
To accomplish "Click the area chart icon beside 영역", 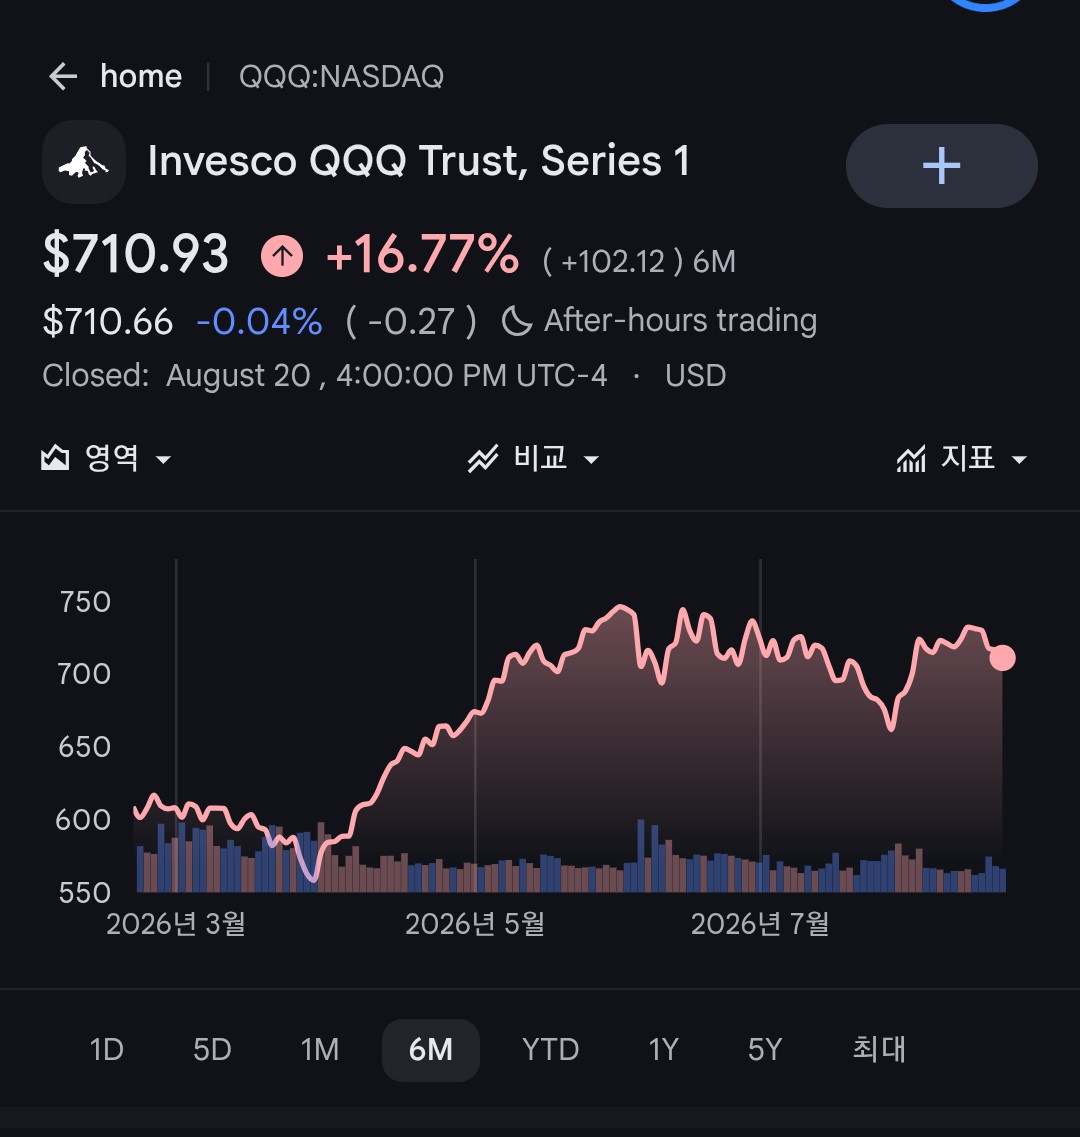I will coord(55,458).
